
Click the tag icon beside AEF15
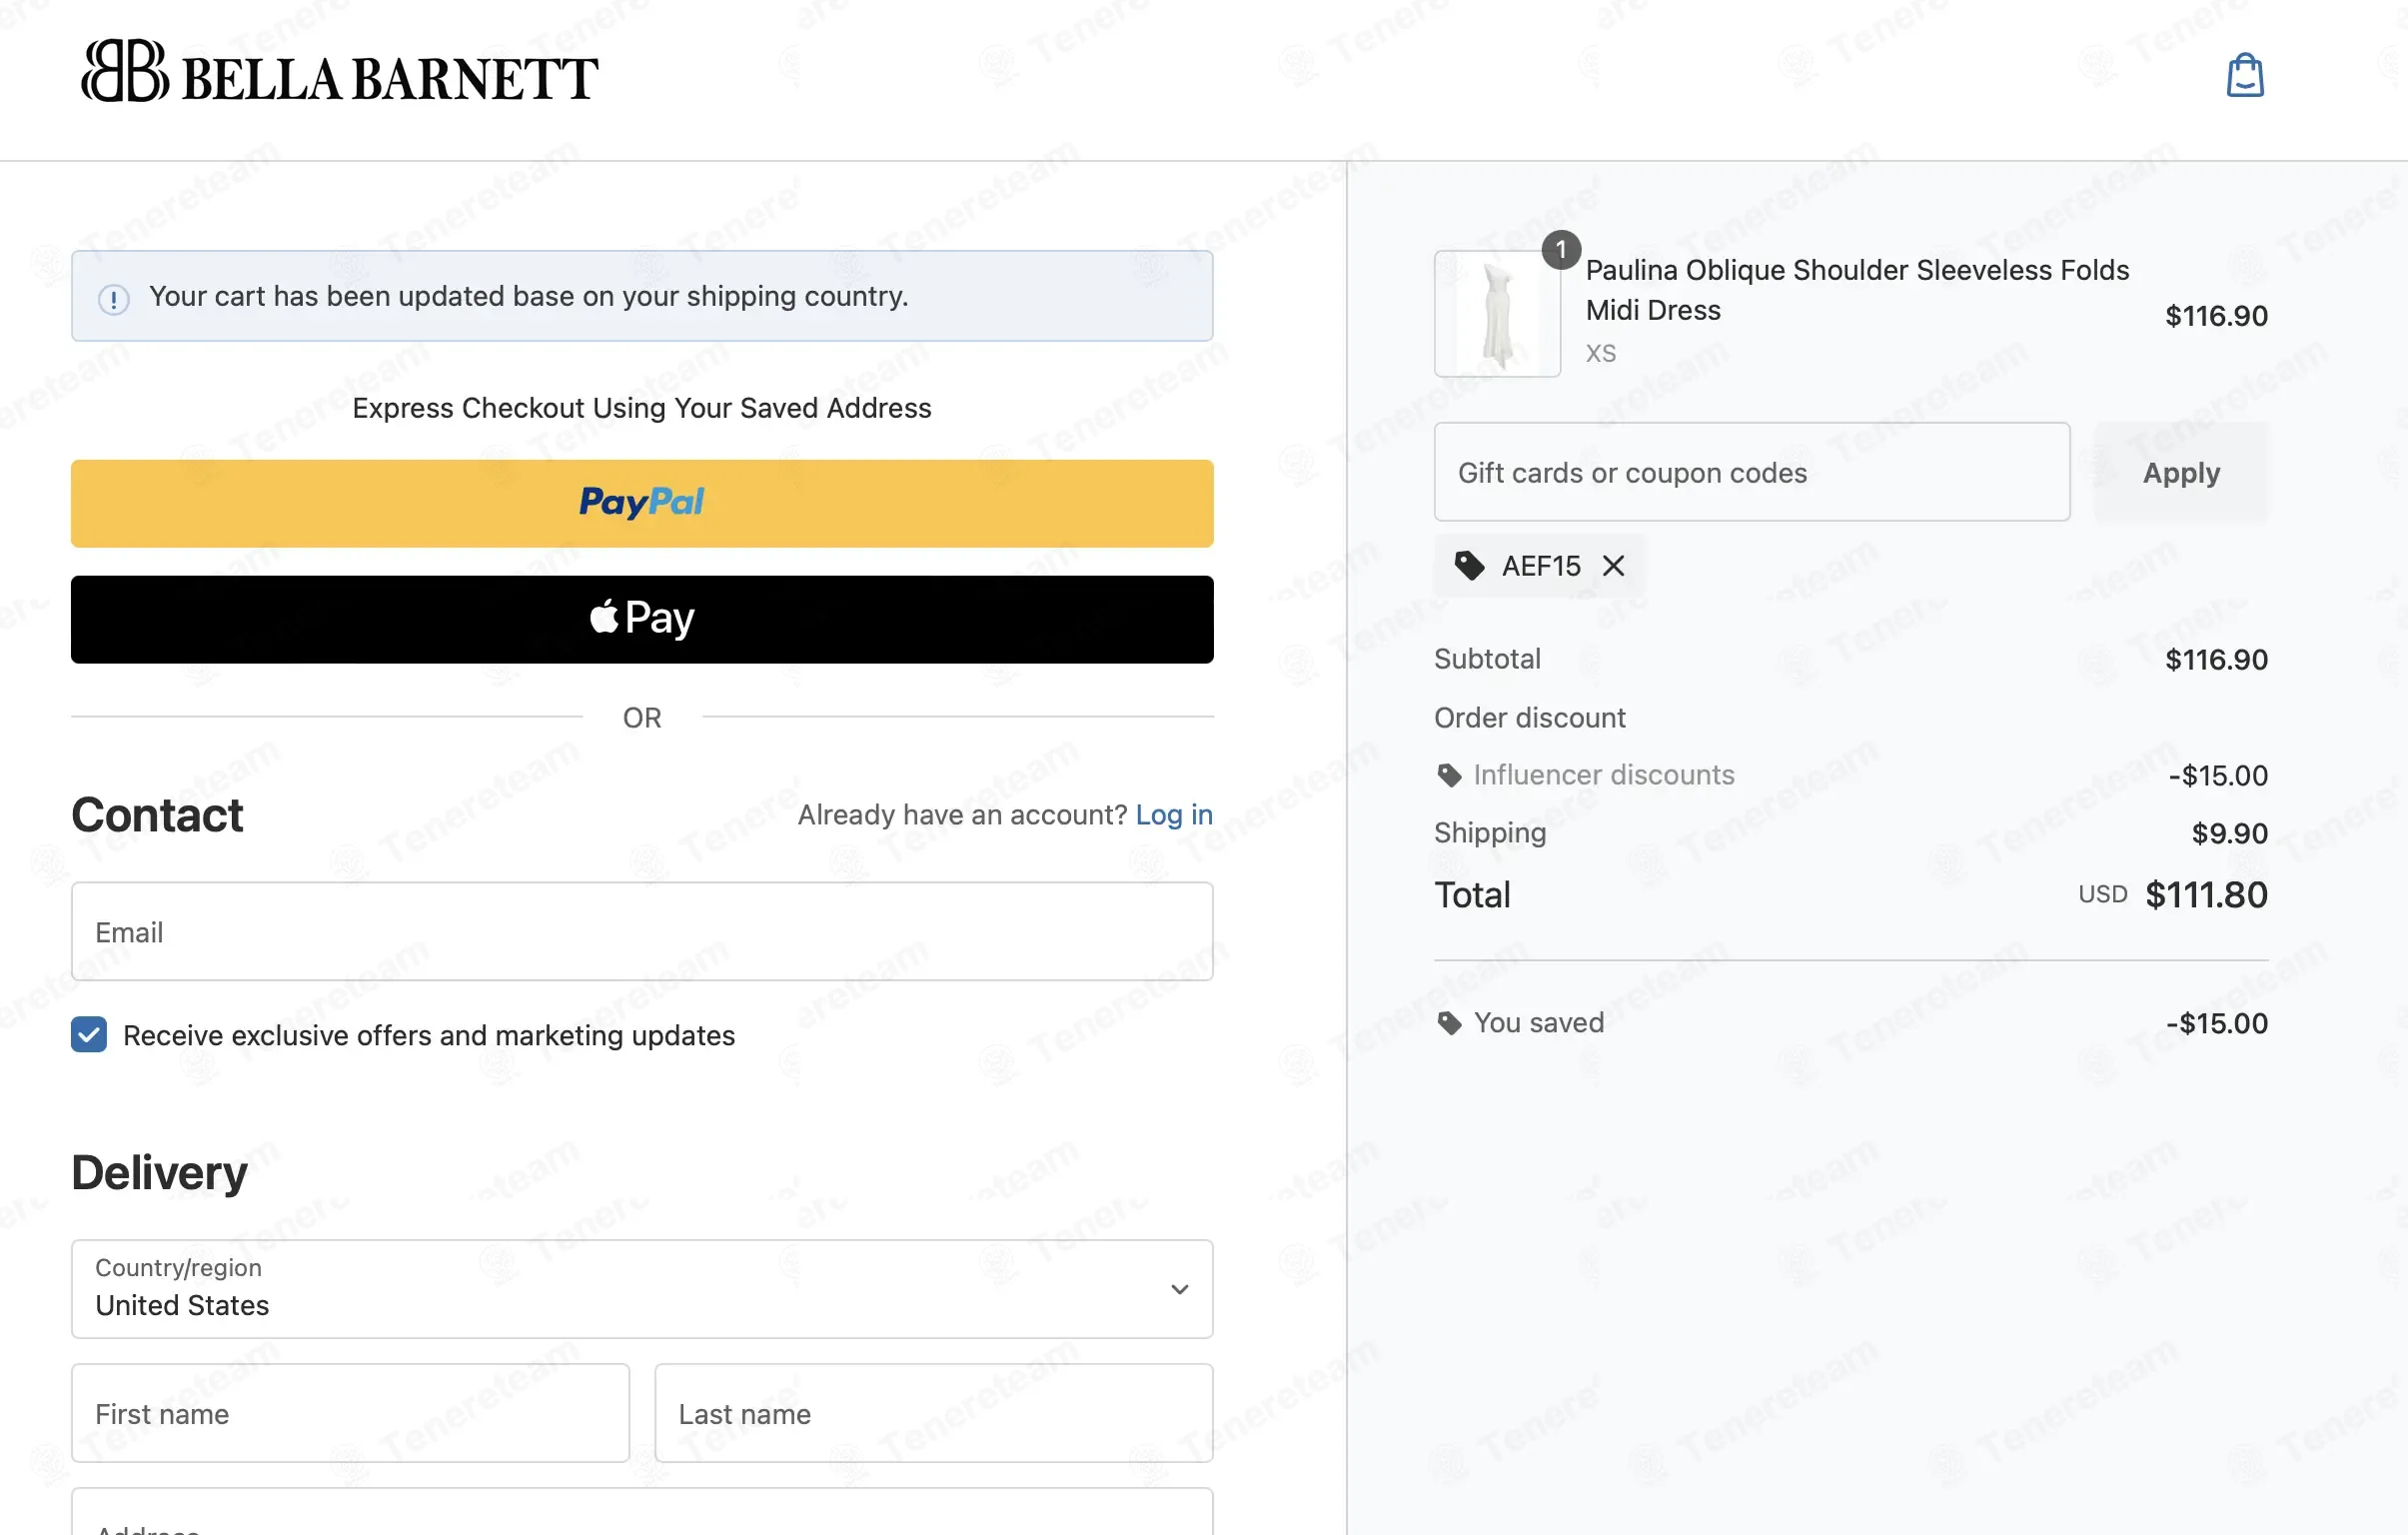pos(1469,566)
